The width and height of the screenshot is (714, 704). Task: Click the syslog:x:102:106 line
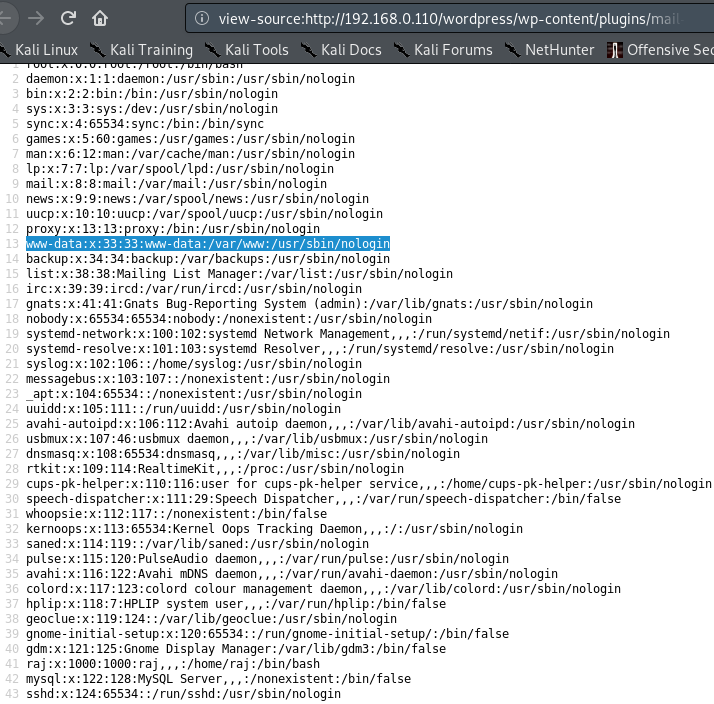(194, 364)
